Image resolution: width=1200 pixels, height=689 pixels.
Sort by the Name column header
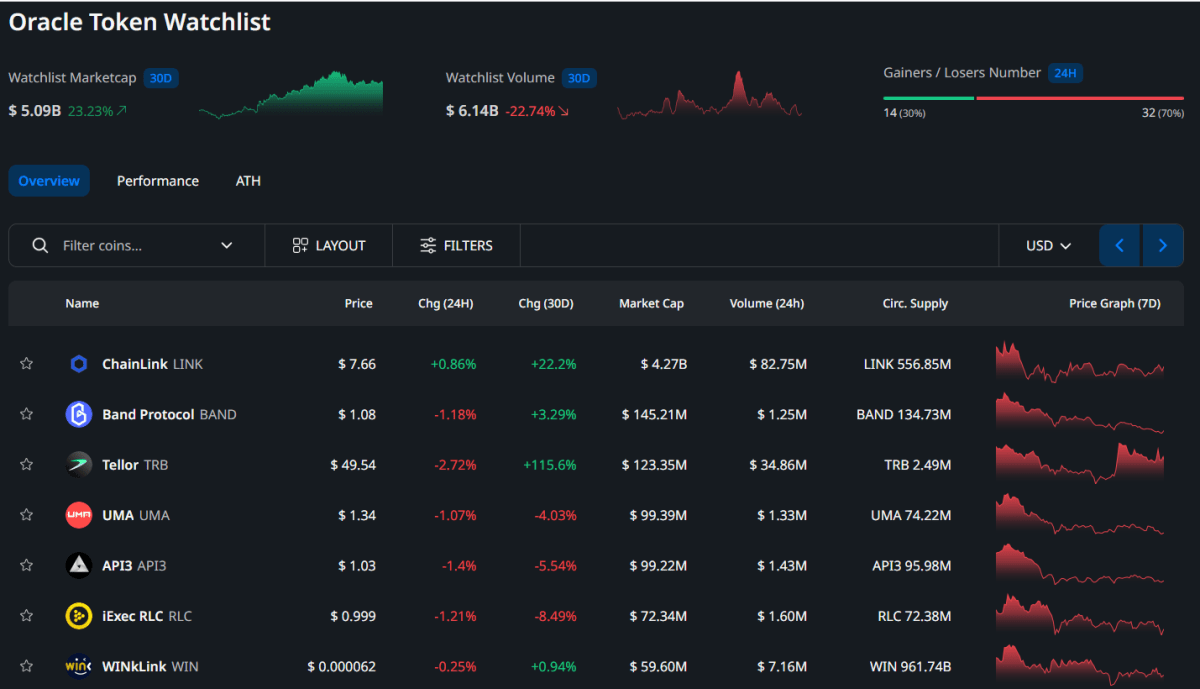(82, 303)
